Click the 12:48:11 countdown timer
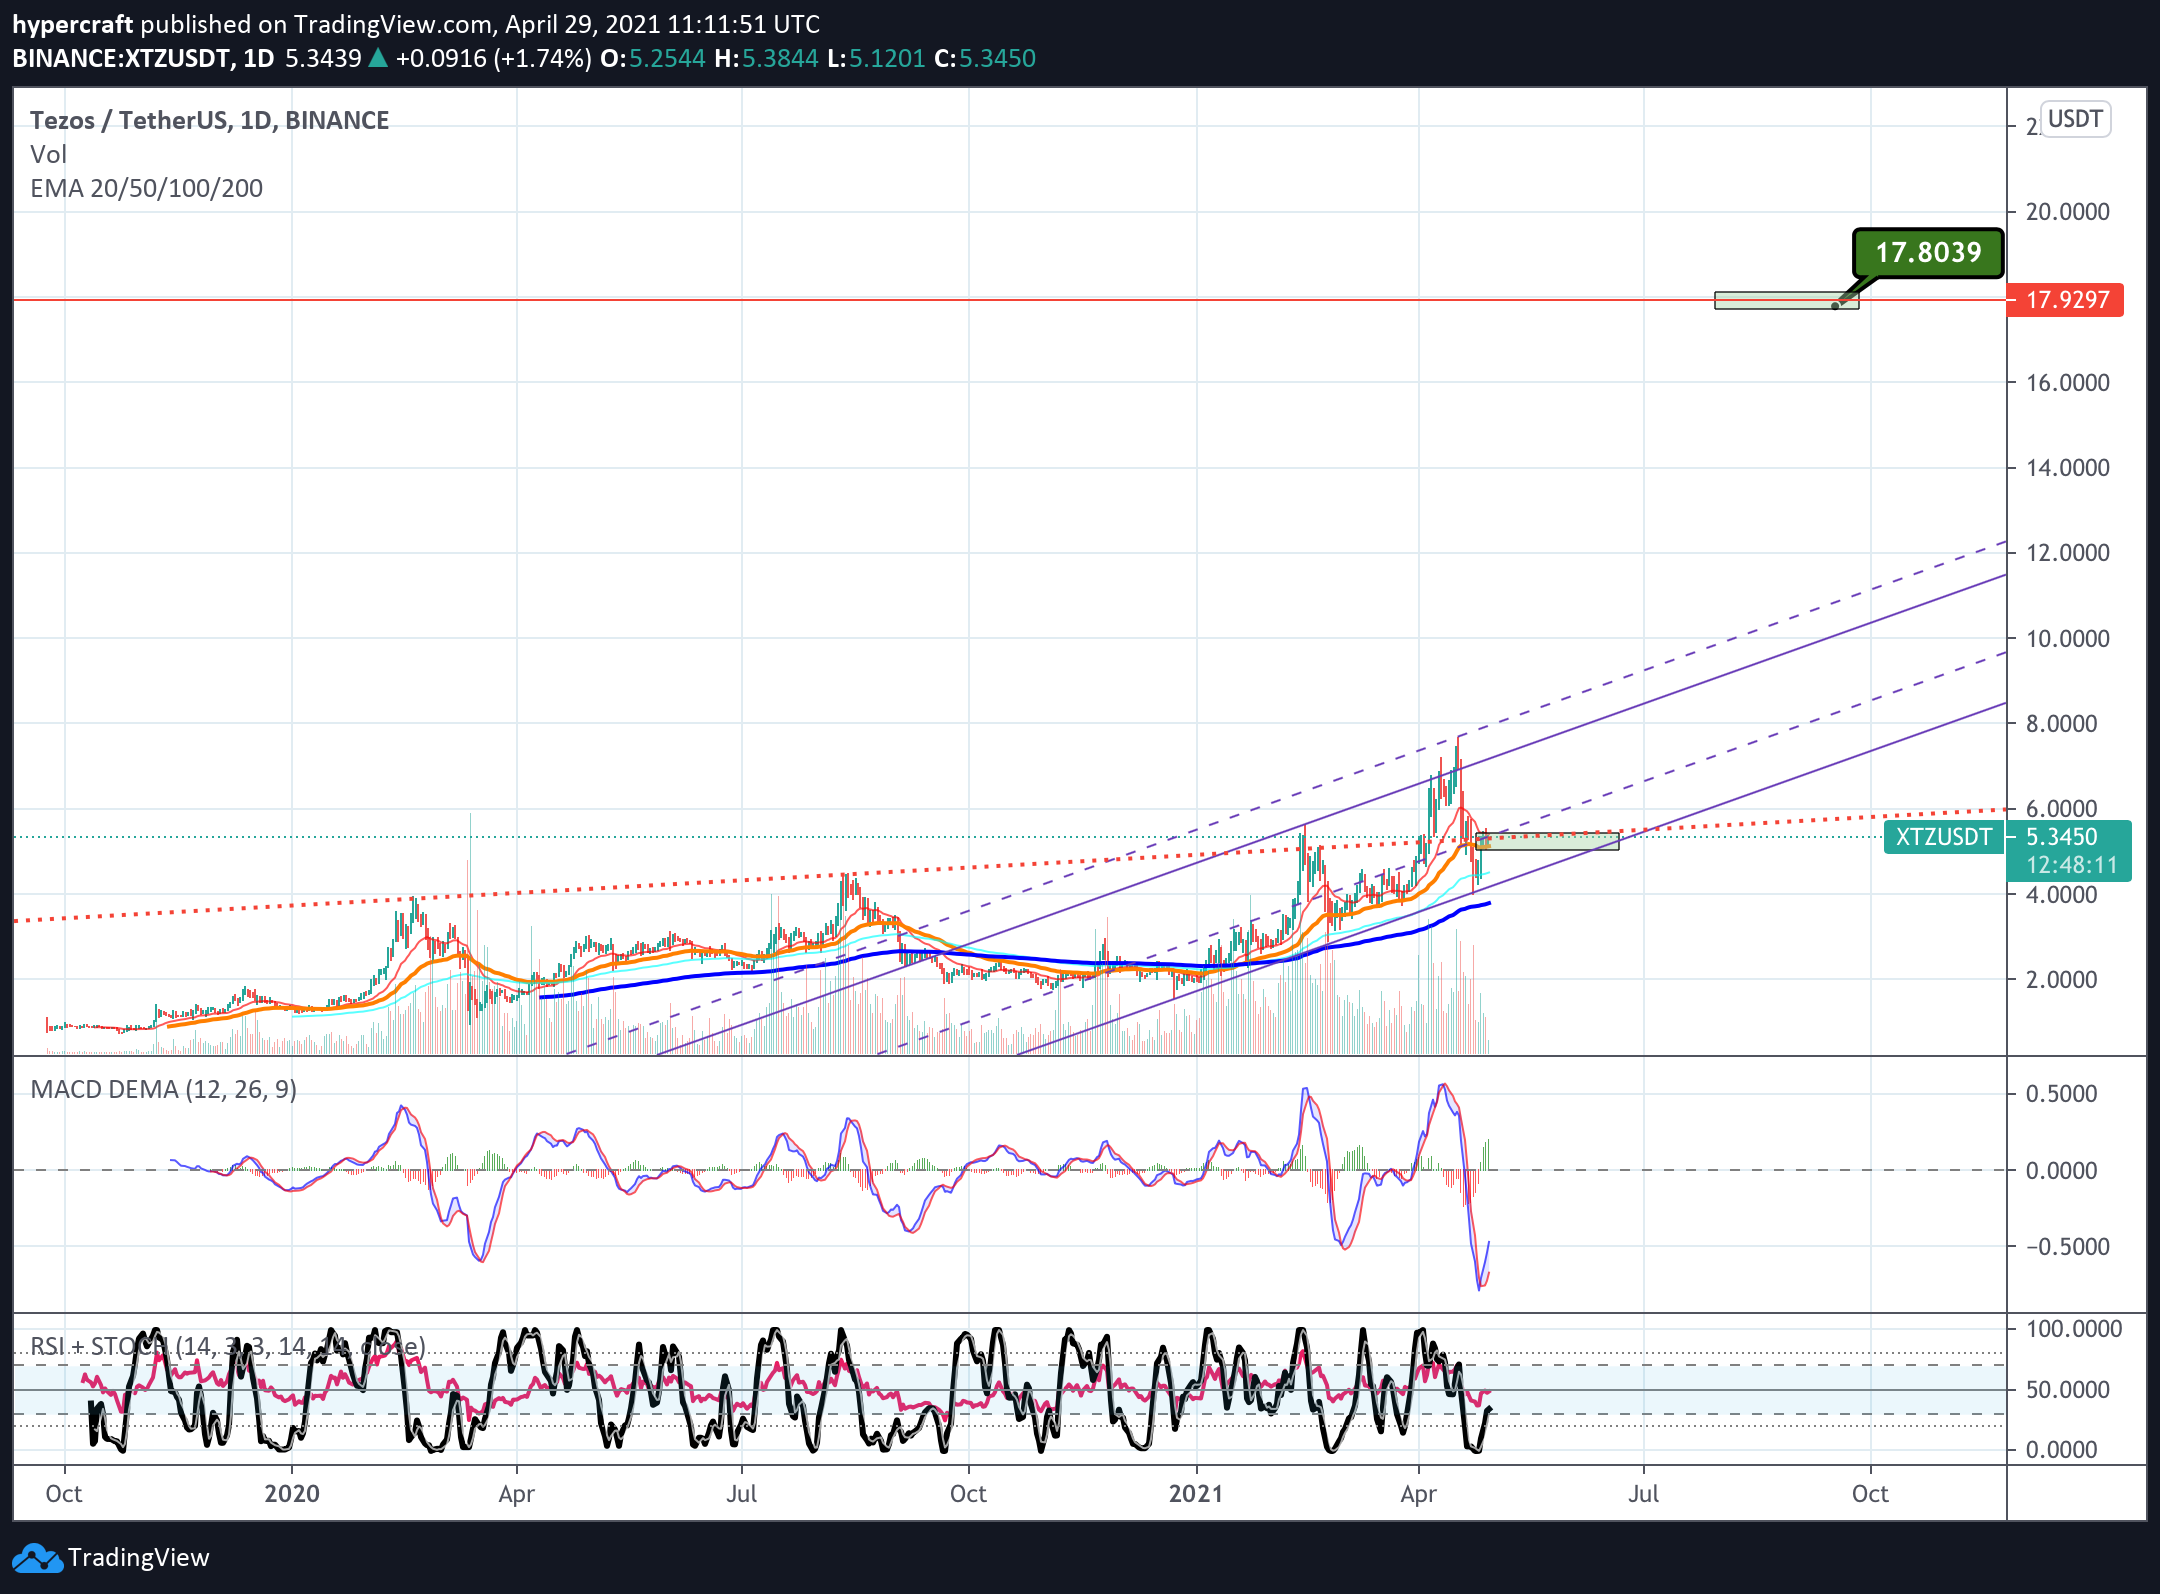2160x1594 pixels. point(2071,865)
